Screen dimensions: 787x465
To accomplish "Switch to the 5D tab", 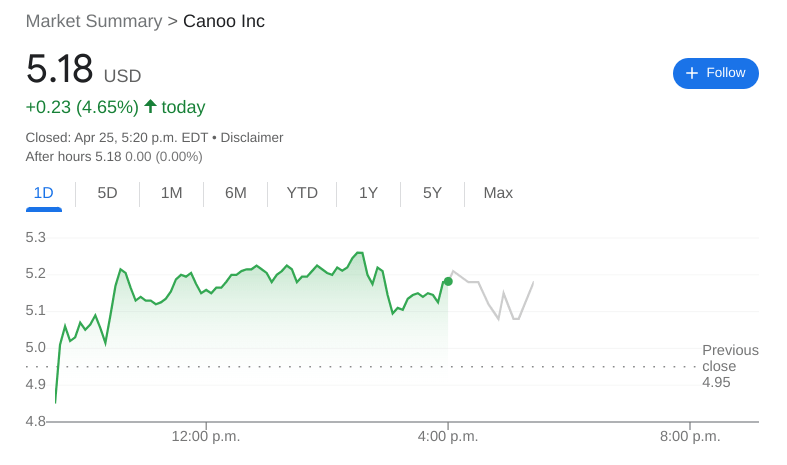I will point(107,193).
